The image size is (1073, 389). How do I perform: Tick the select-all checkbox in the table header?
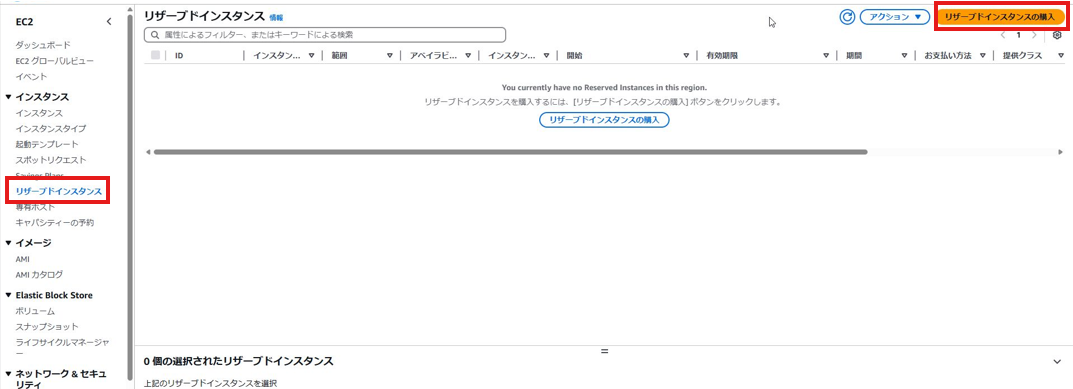pos(155,55)
